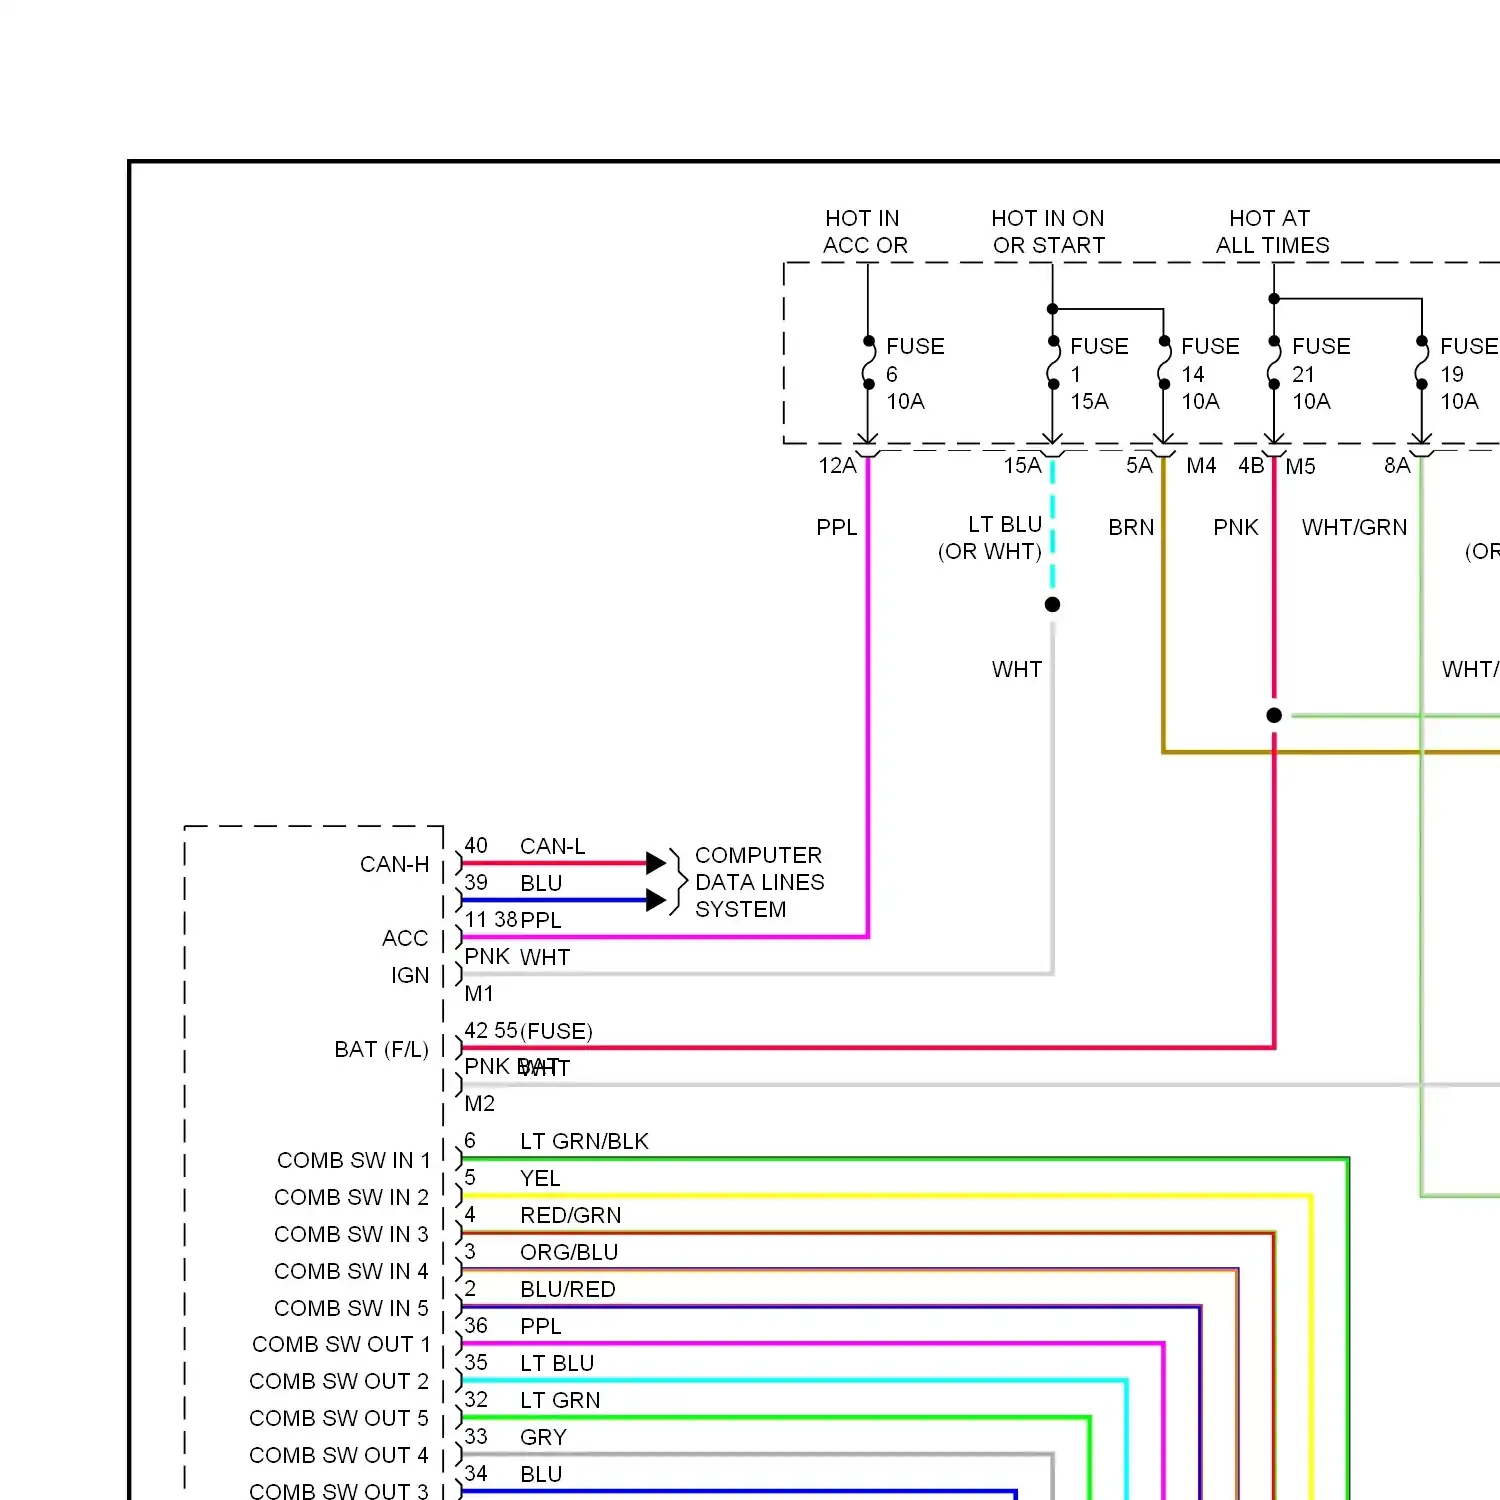Click the 15A connector pin label

pos(1023,466)
